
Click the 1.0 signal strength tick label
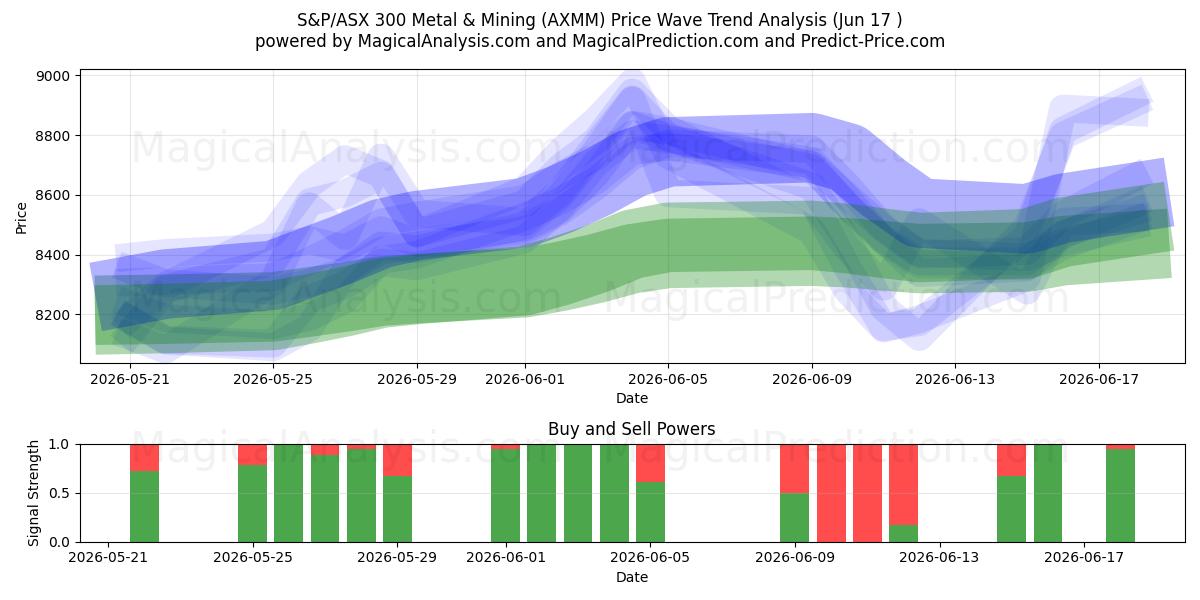[60, 444]
